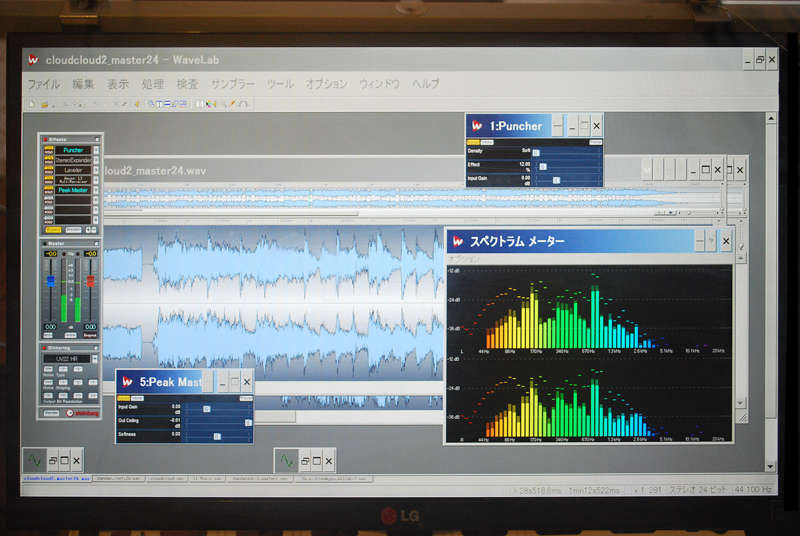Open the サンプラー menu
Screen dimensions: 800x536
[x=233, y=84]
